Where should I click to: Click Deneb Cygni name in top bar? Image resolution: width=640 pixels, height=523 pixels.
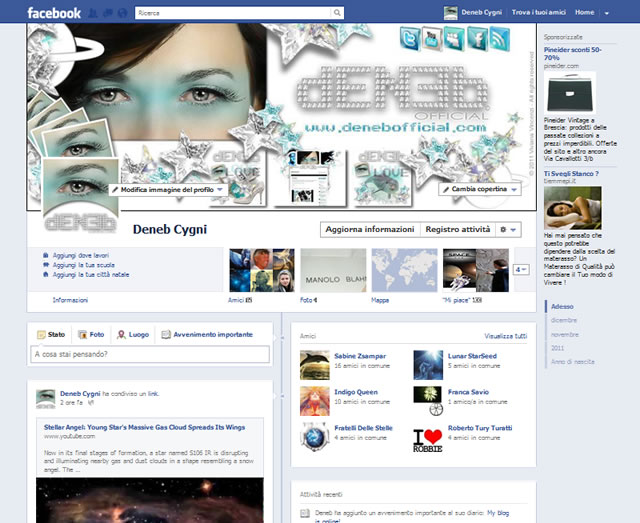(x=482, y=13)
